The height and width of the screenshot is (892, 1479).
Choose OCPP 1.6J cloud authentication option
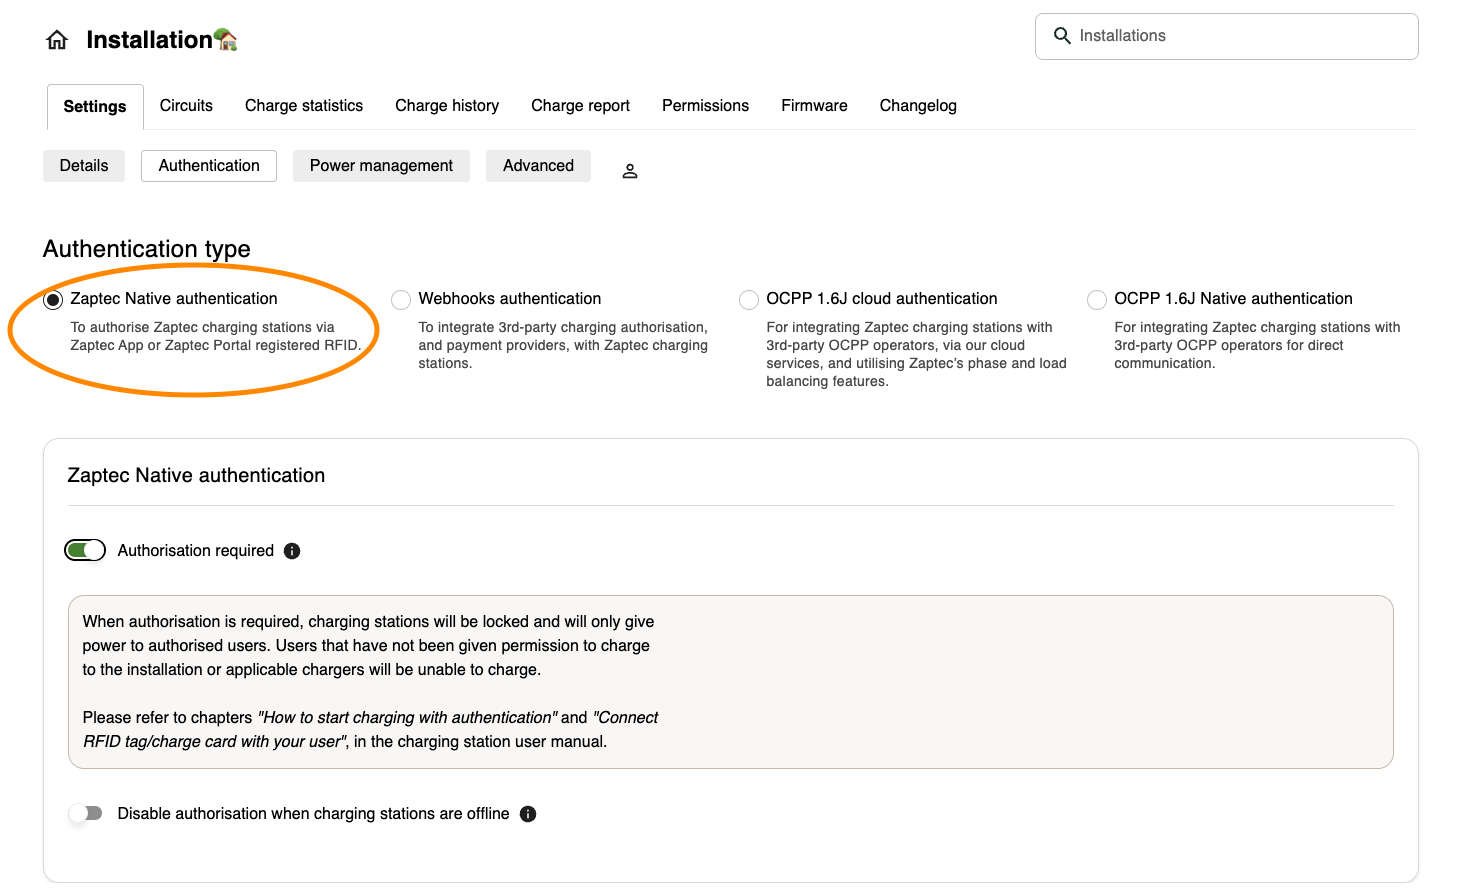749,300
